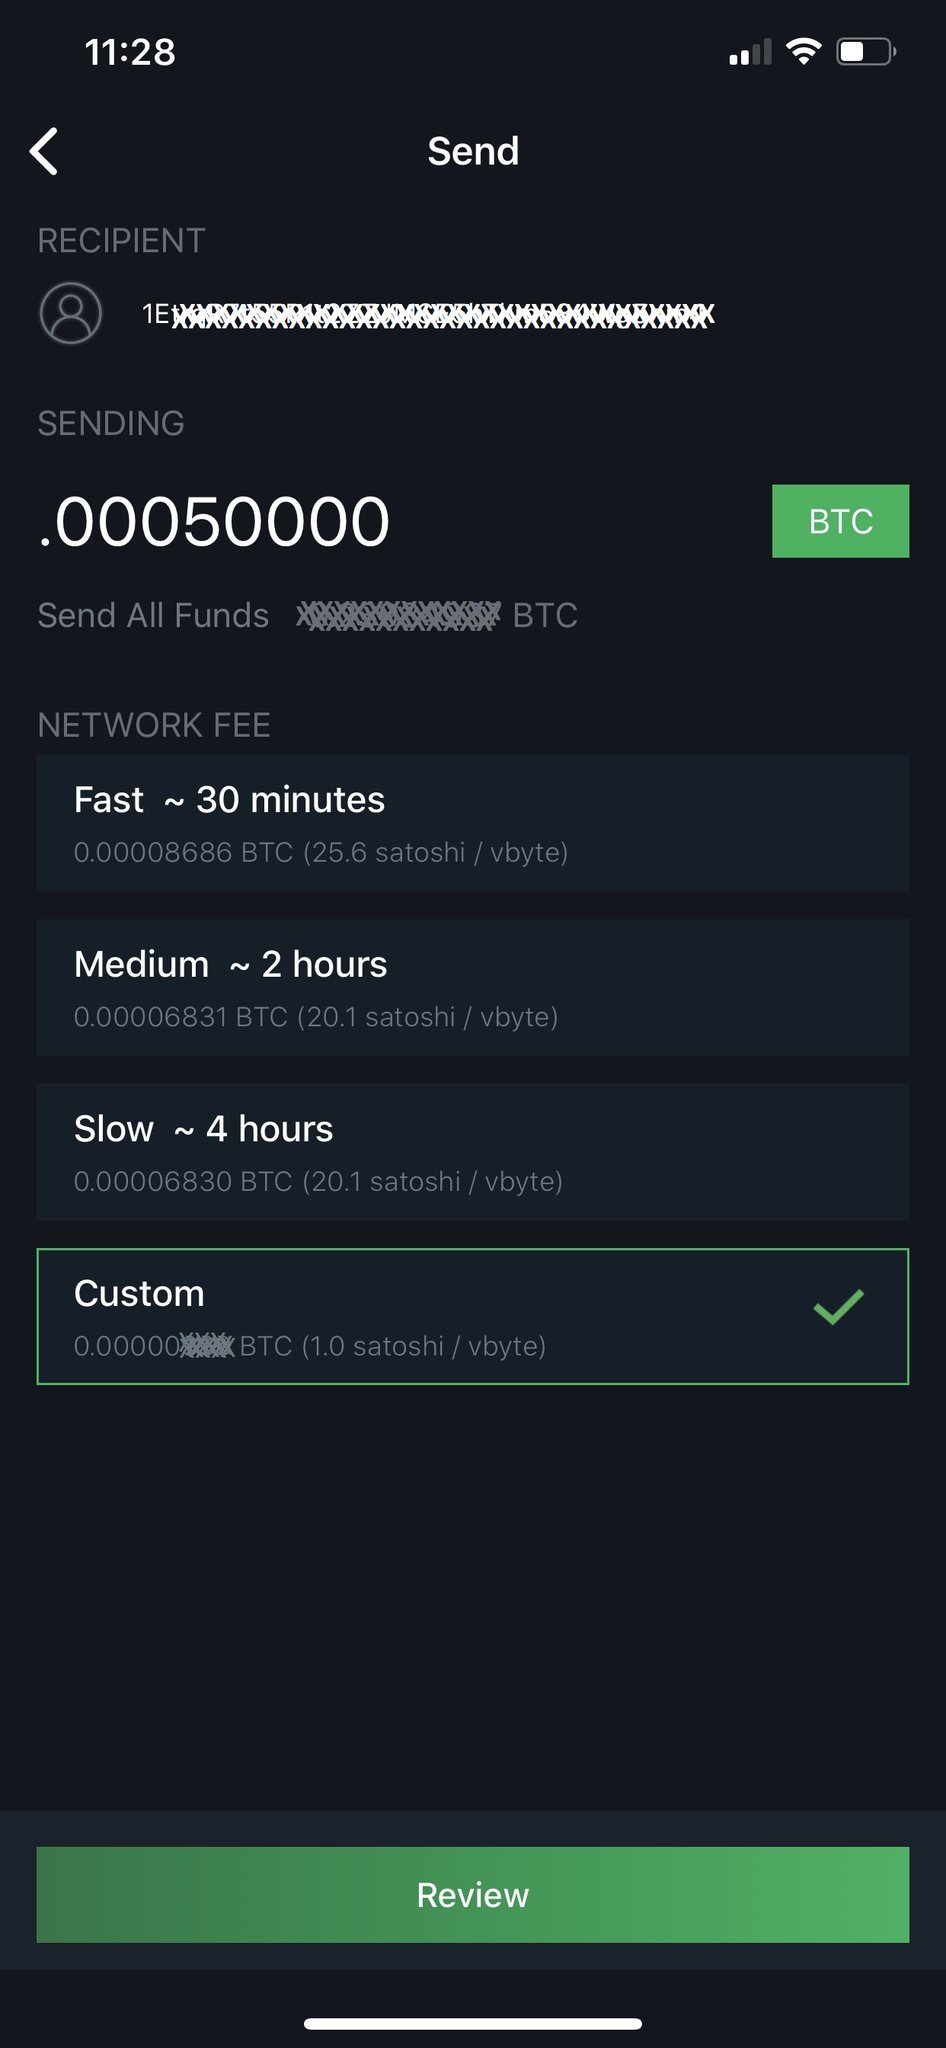Tap the home indicator bar
This screenshot has height=2048, width=946.
pos(473,2023)
